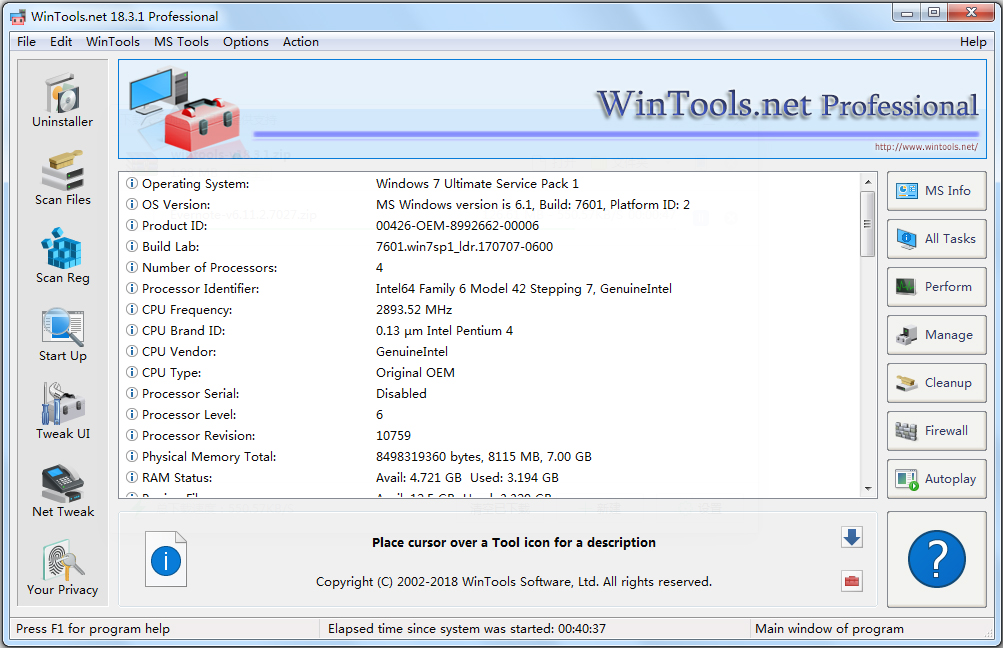Select the Processor Revision row

click(x=489, y=436)
